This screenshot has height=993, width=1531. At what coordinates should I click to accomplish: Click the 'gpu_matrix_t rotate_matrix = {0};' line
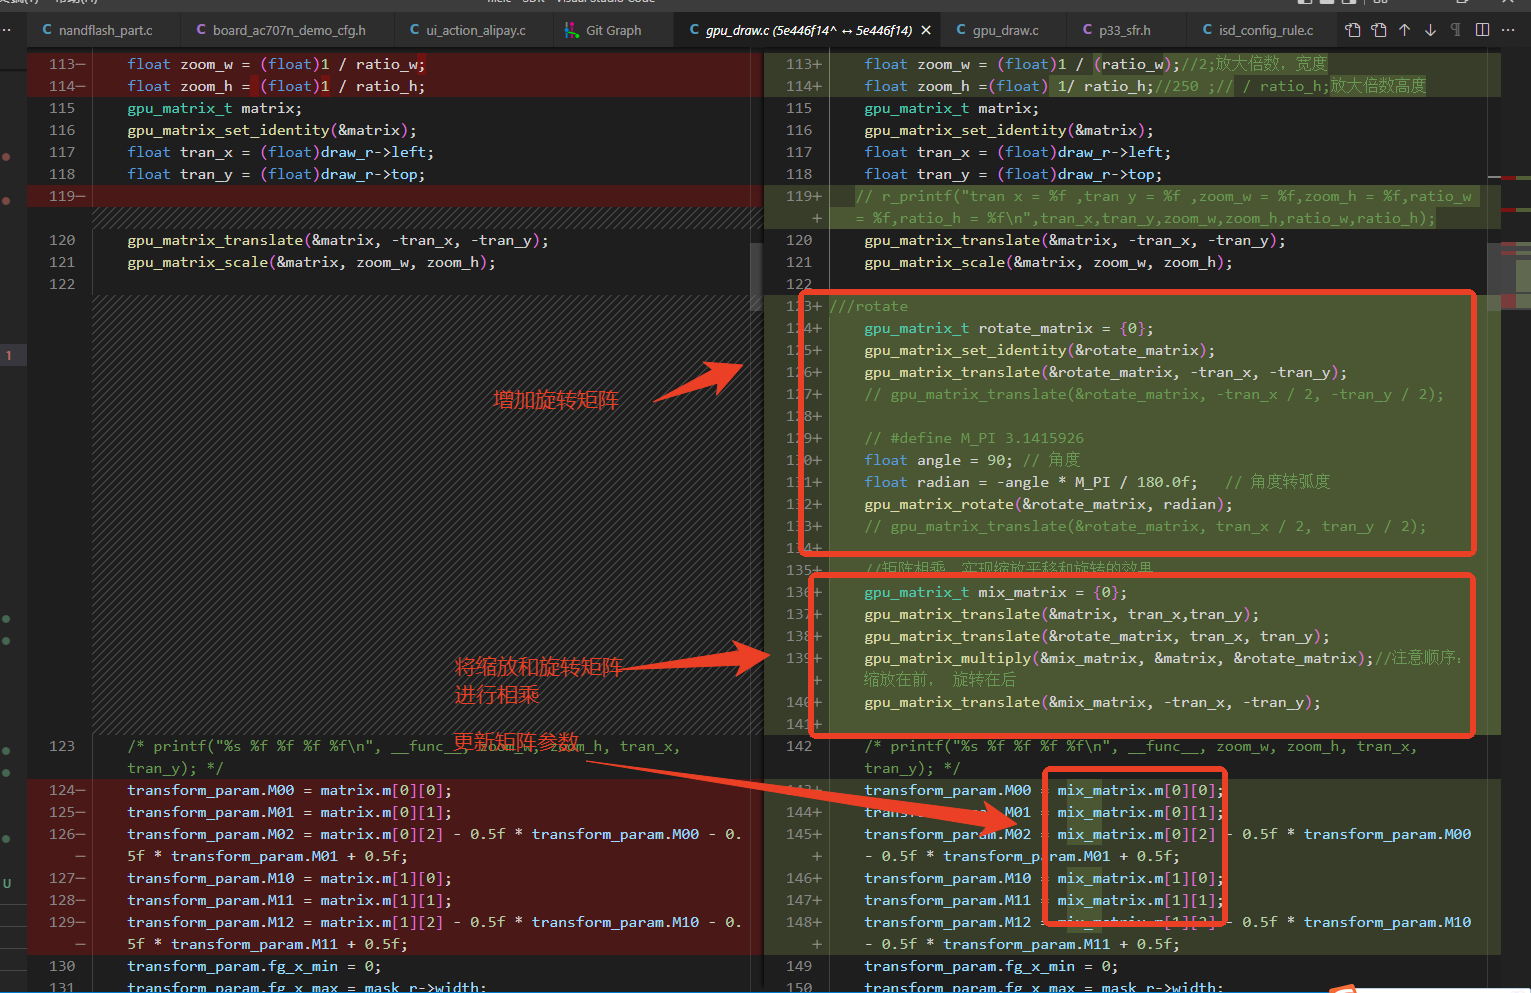click(x=1009, y=328)
